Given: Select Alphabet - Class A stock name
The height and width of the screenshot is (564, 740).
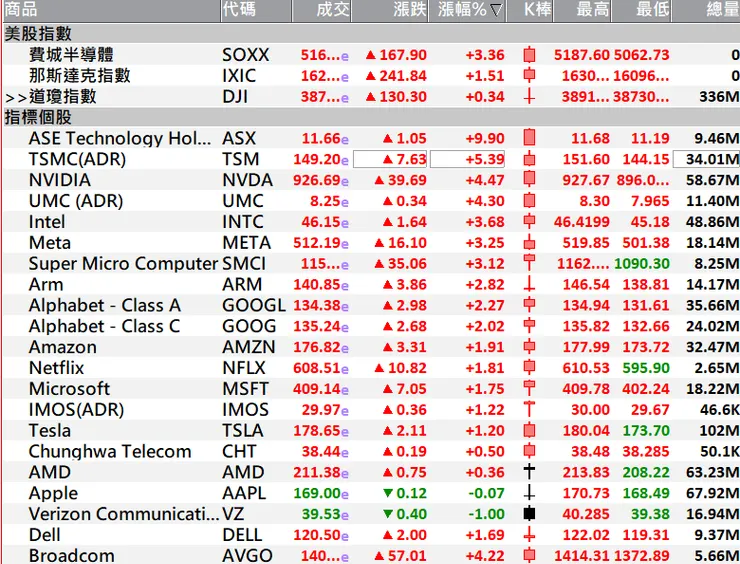Looking at the screenshot, I should point(105,305).
